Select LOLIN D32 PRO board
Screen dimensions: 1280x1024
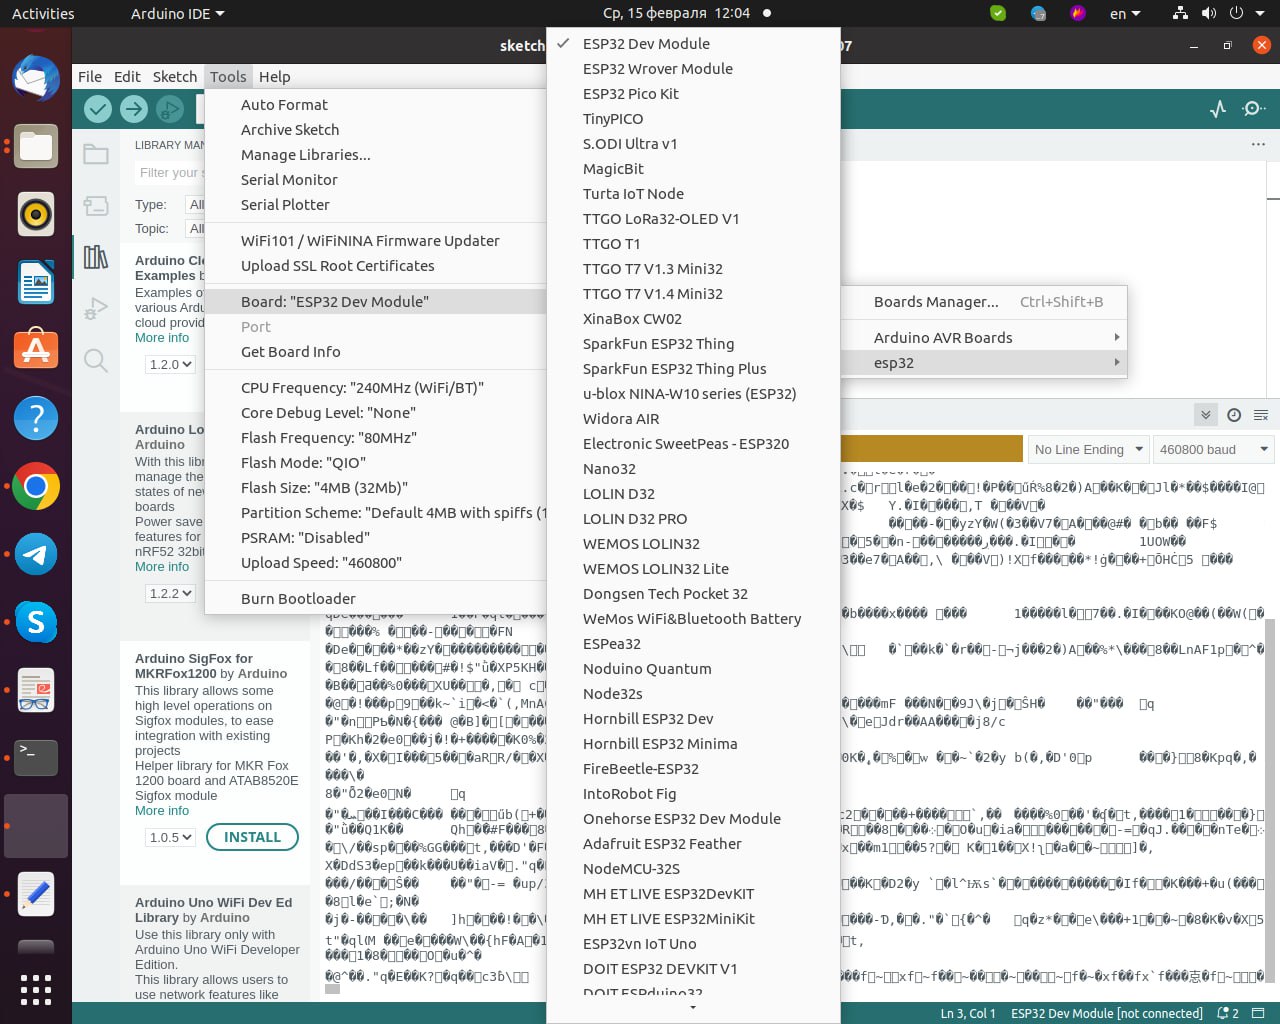click(693, 519)
